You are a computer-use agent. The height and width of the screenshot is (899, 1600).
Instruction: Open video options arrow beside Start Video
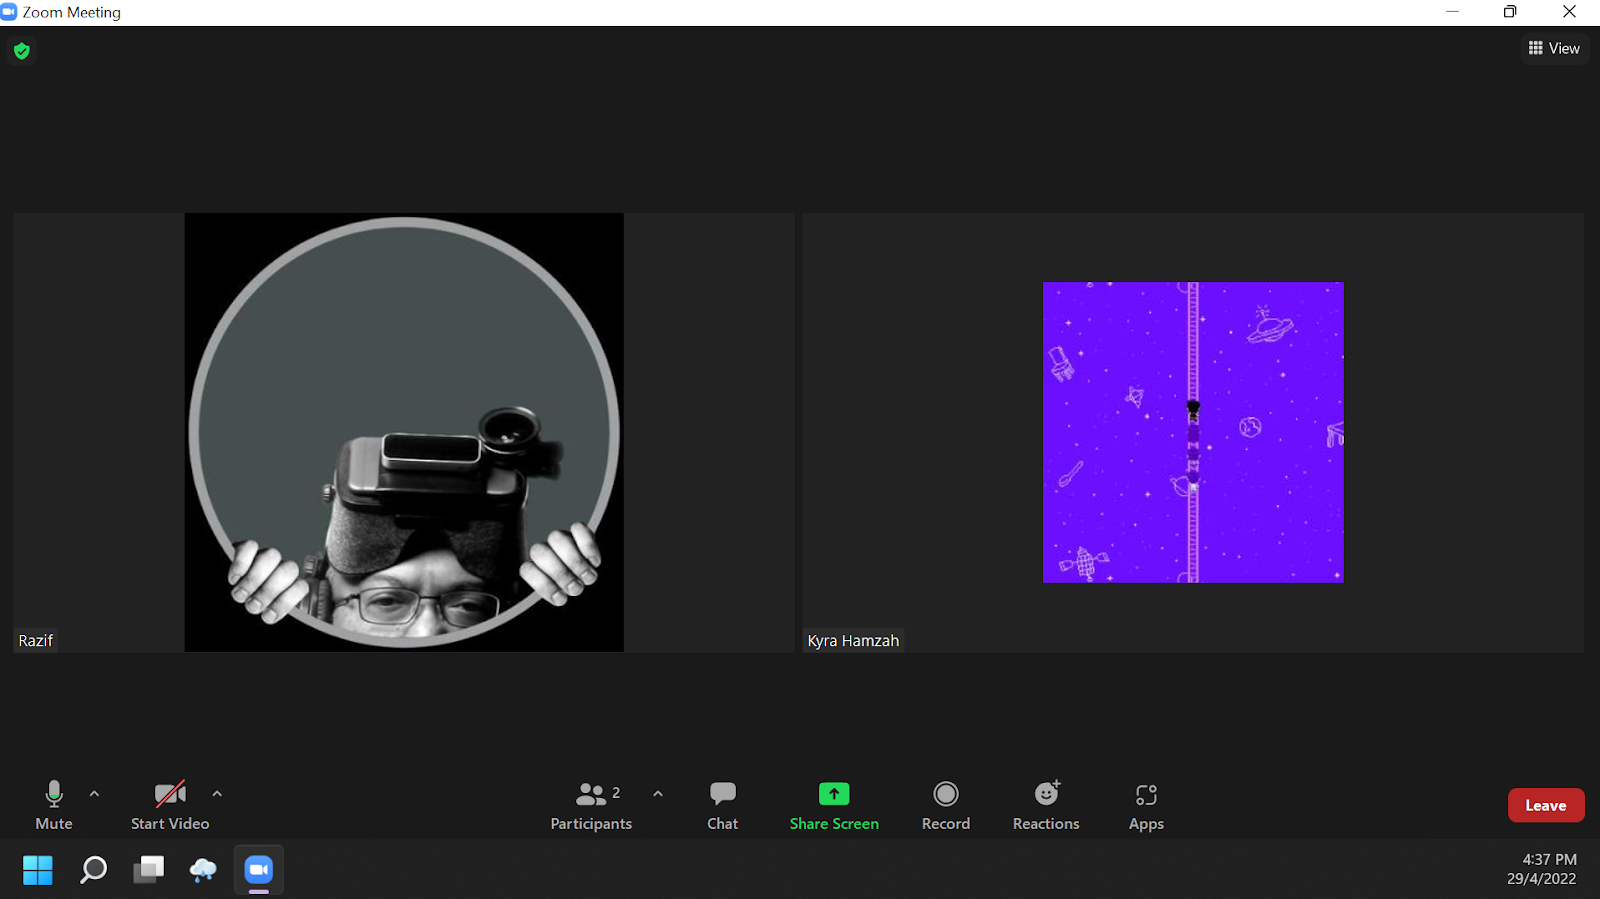click(x=217, y=794)
